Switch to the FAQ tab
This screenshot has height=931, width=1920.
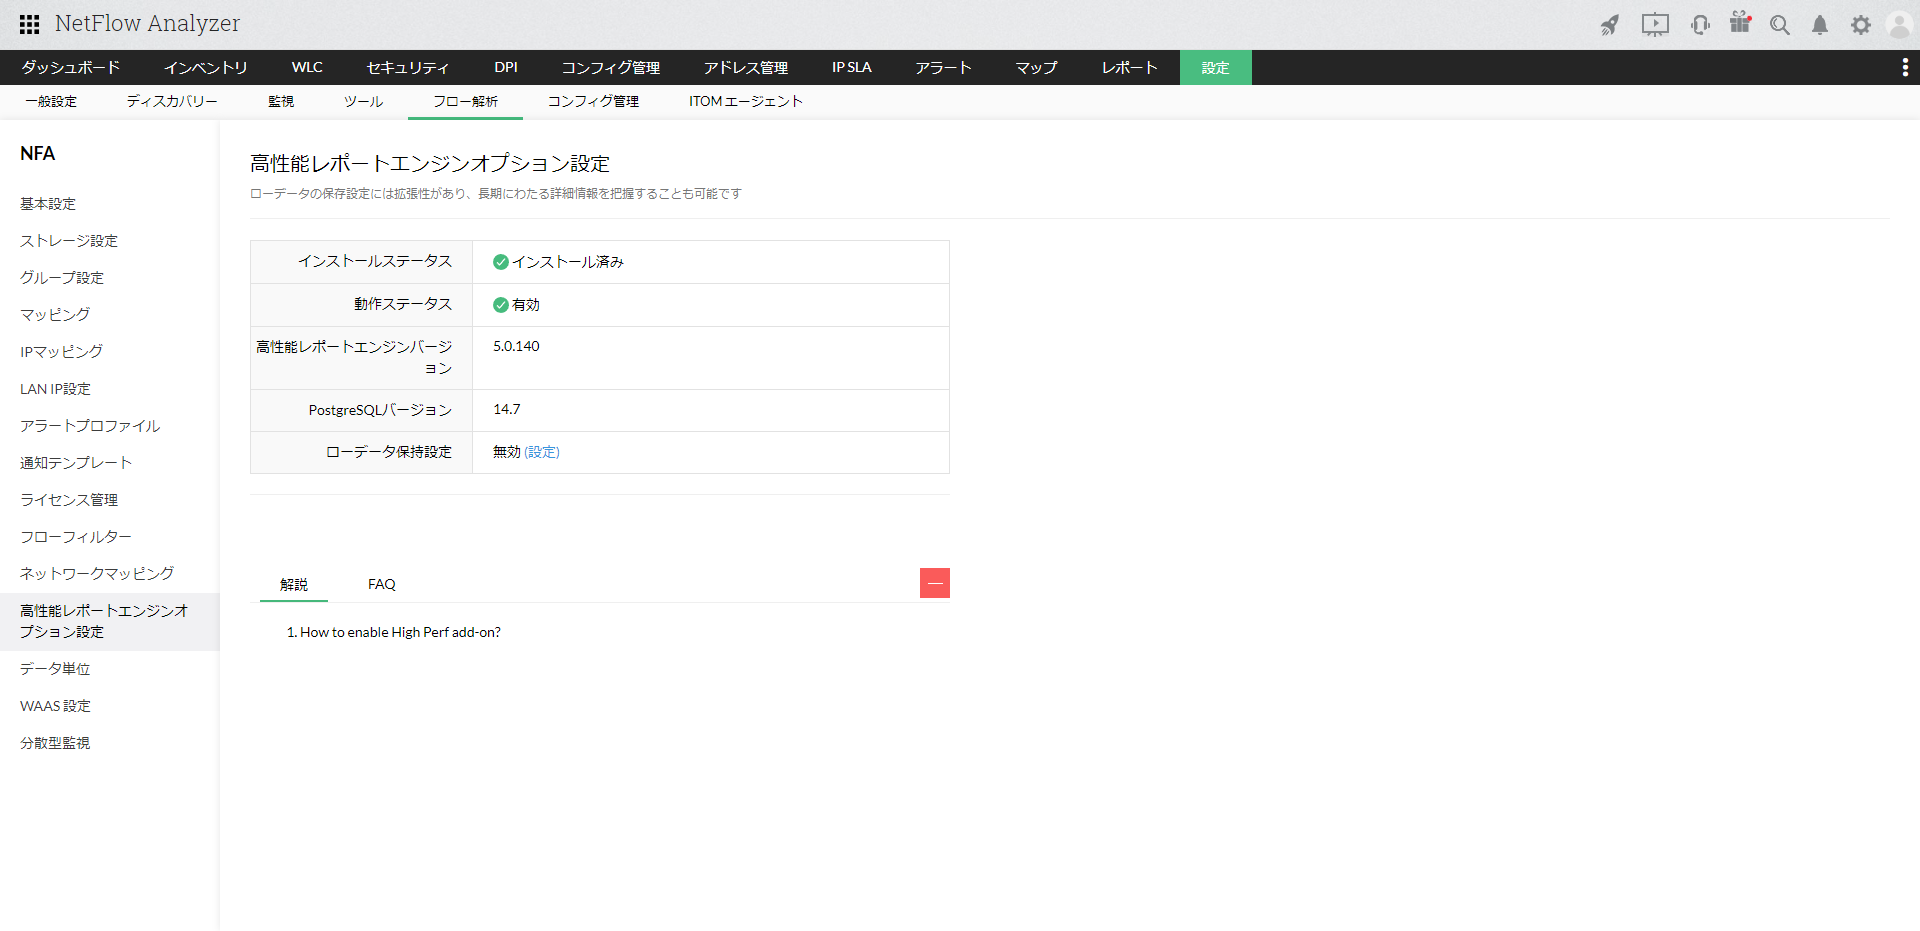point(381,584)
